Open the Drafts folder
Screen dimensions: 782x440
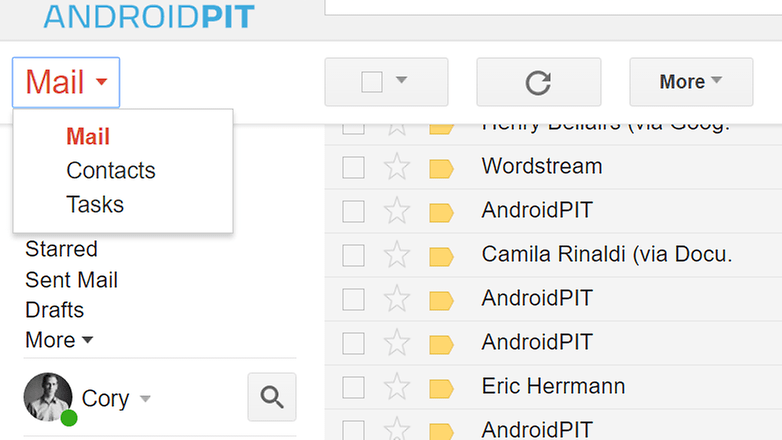point(54,310)
